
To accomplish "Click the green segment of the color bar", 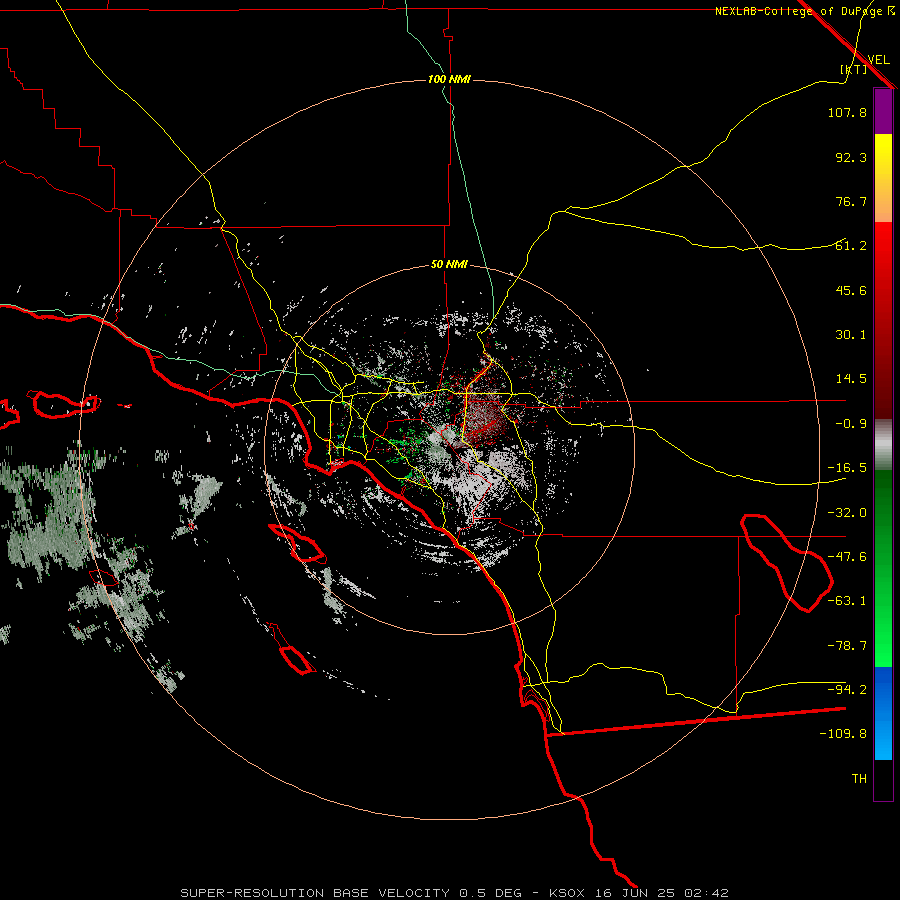I will (x=883, y=568).
